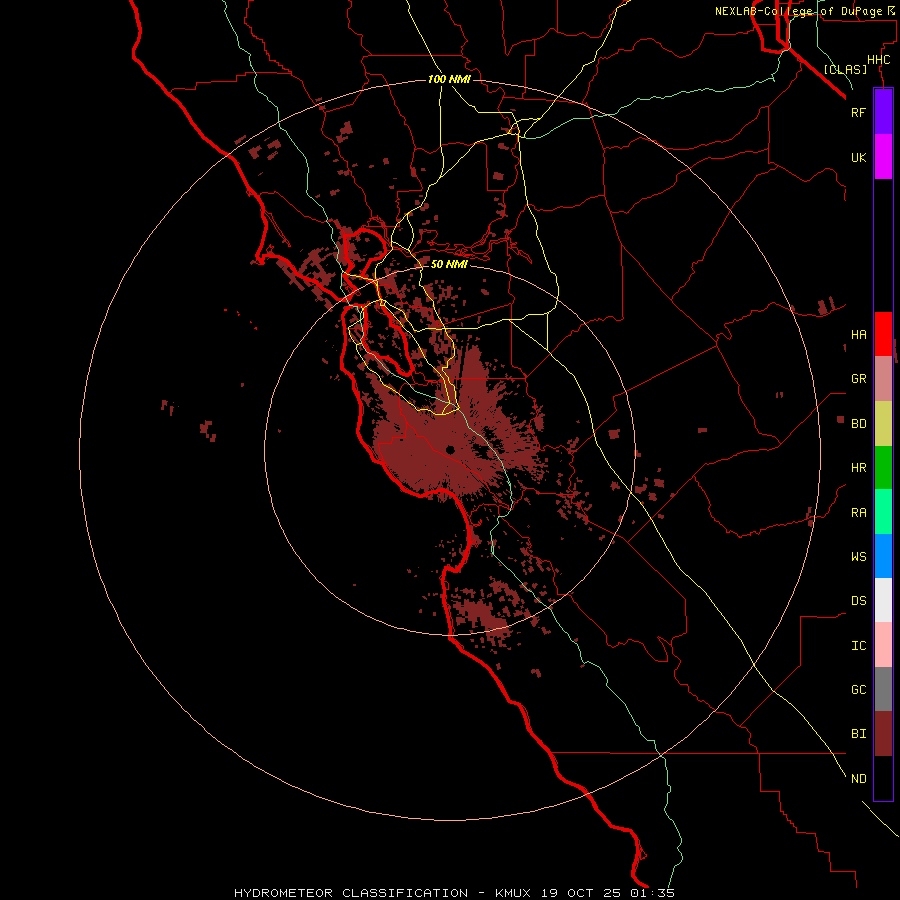Click the UK legend label
The image size is (900, 900).
tap(858, 157)
